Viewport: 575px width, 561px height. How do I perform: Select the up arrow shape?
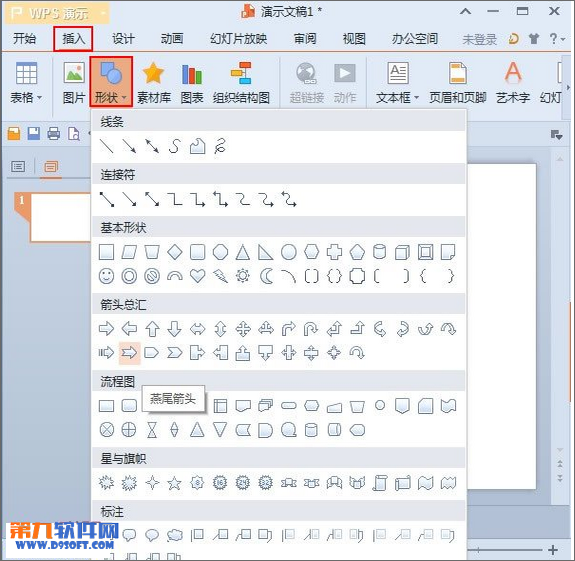(x=152, y=329)
